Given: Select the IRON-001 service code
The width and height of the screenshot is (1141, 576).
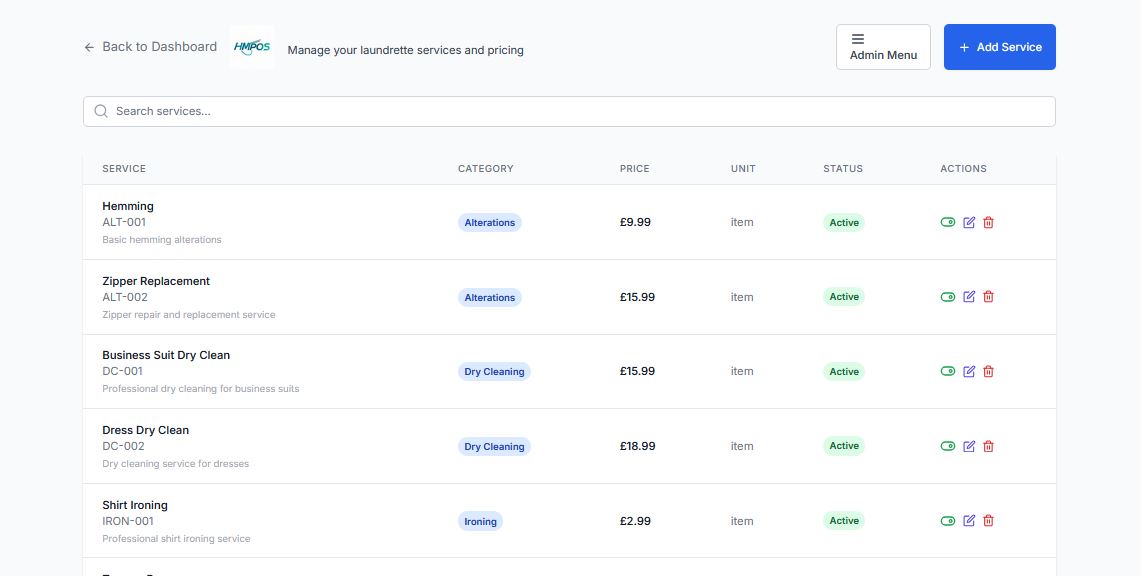Looking at the screenshot, I should (128, 521).
